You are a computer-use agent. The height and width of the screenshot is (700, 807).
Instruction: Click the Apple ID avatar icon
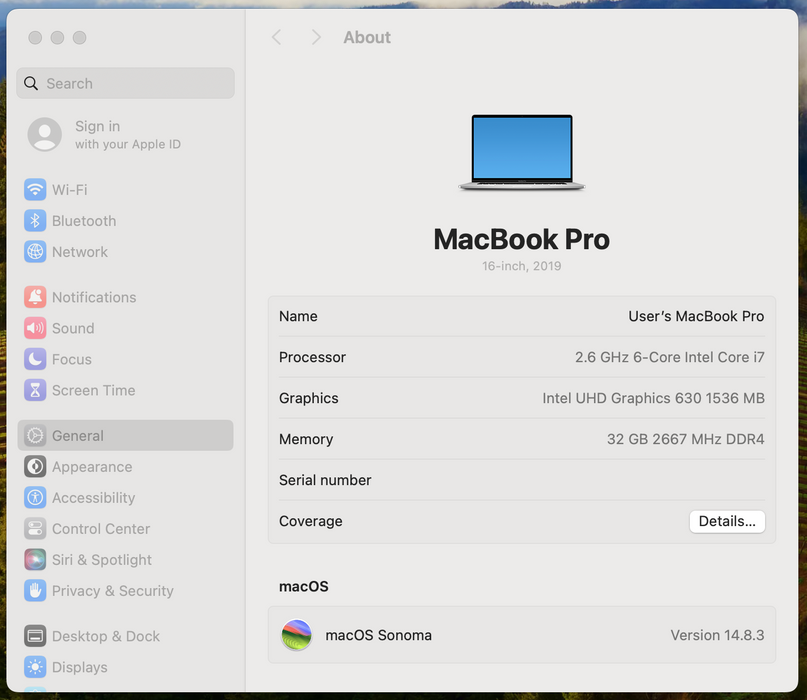(45, 134)
